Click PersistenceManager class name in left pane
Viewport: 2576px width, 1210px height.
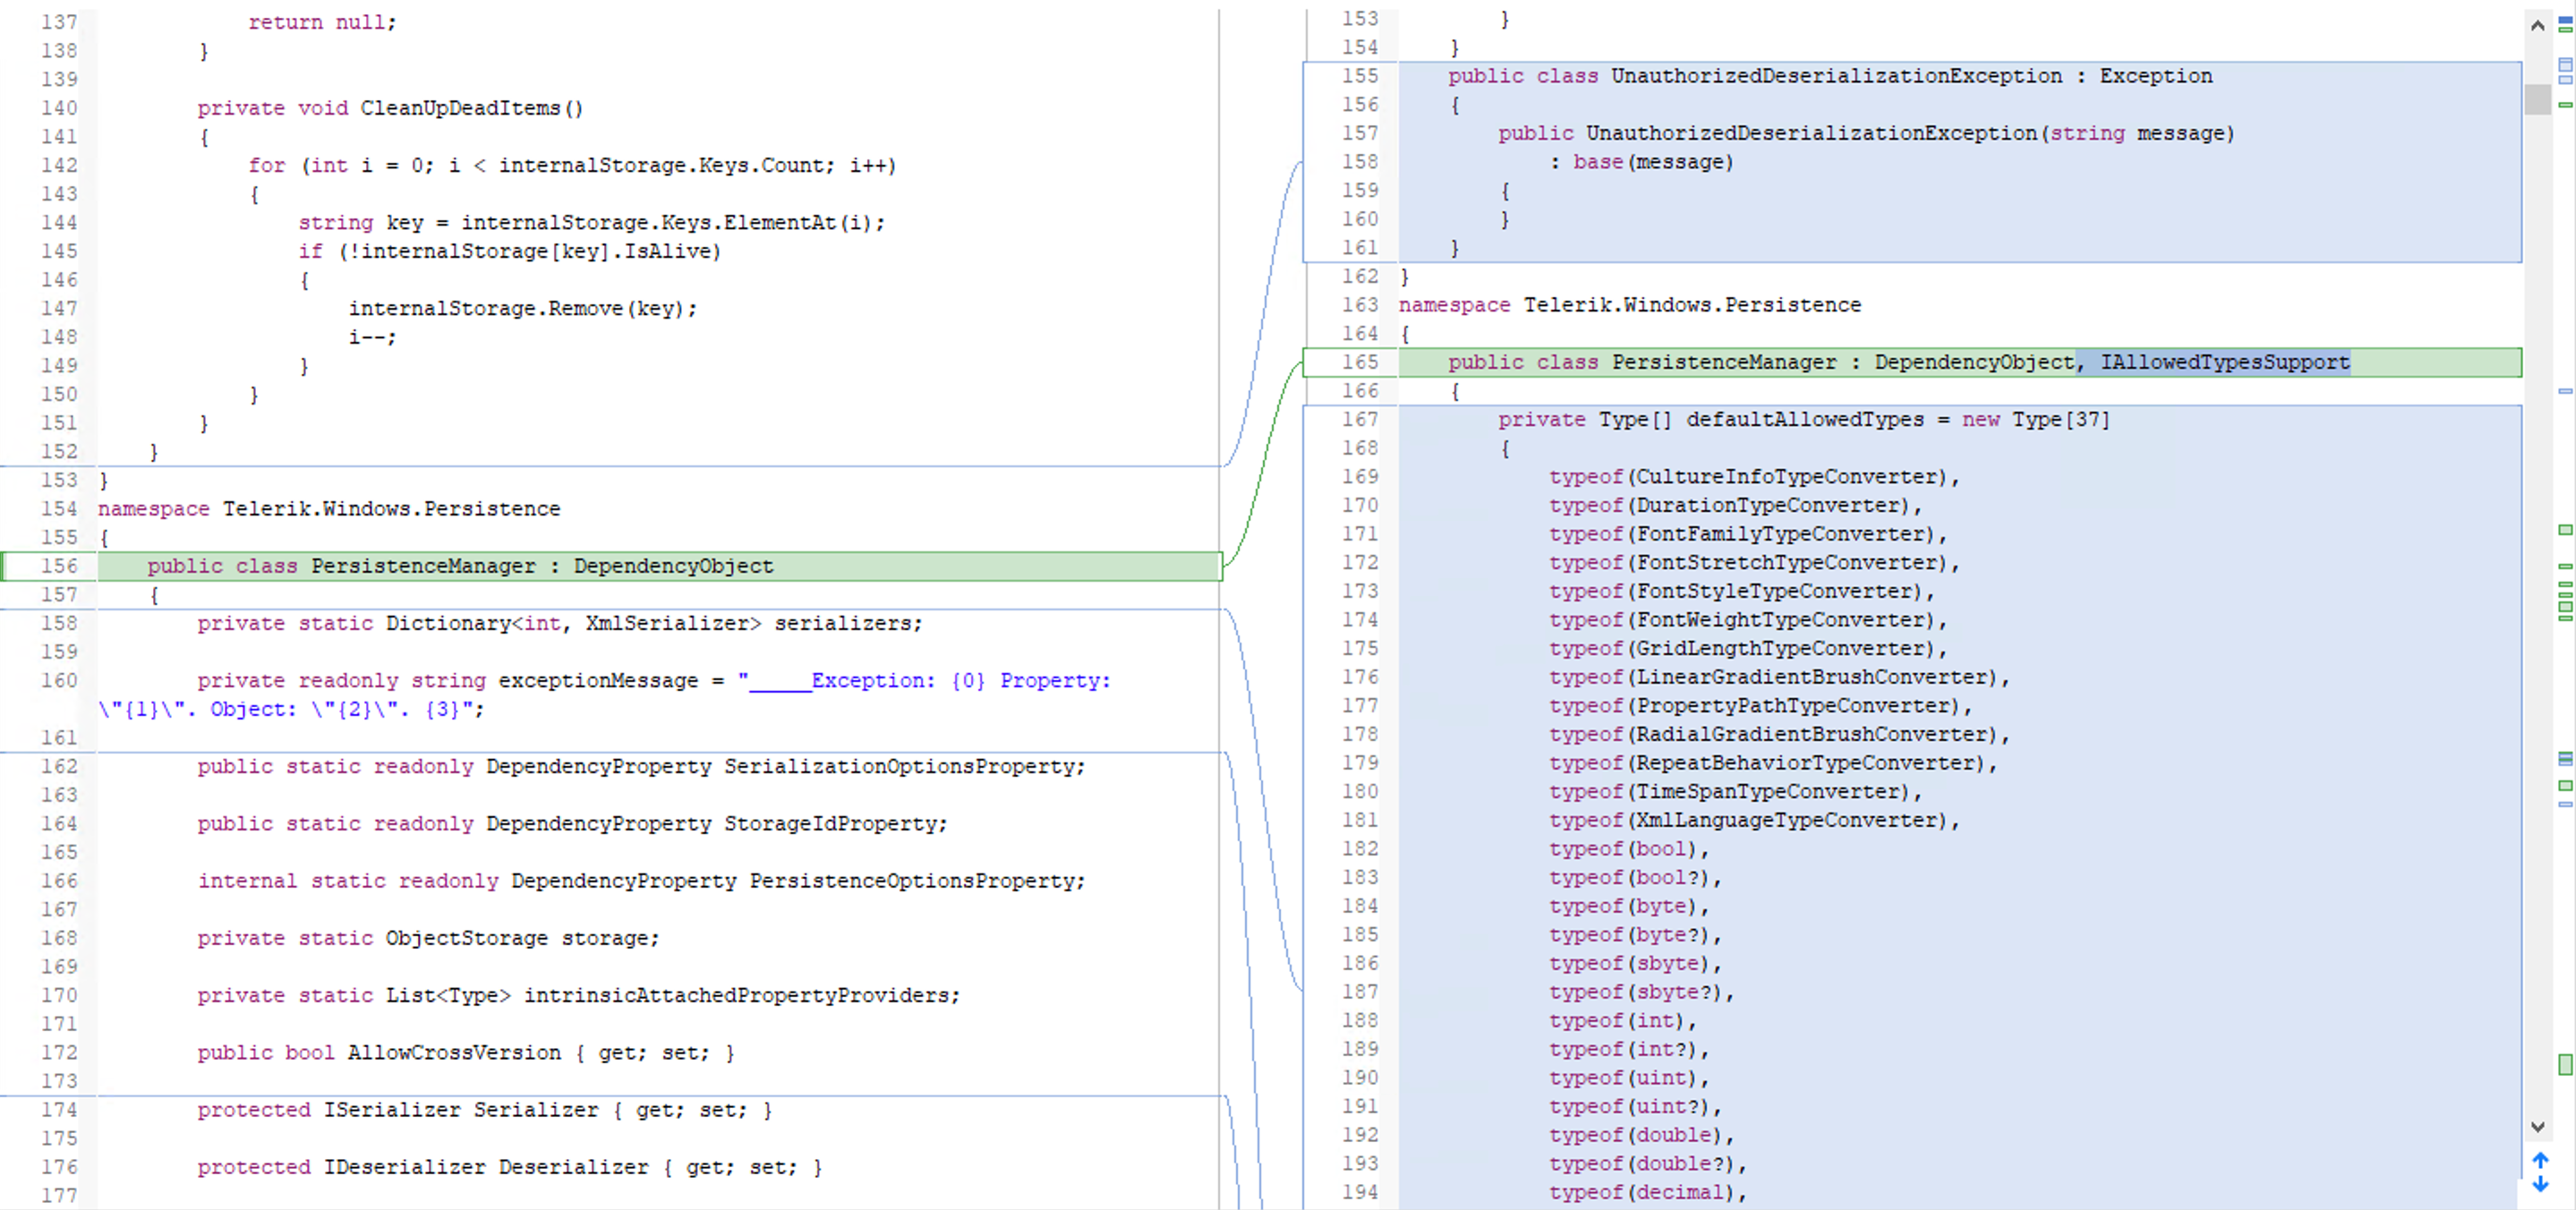pyautogui.click(x=423, y=566)
